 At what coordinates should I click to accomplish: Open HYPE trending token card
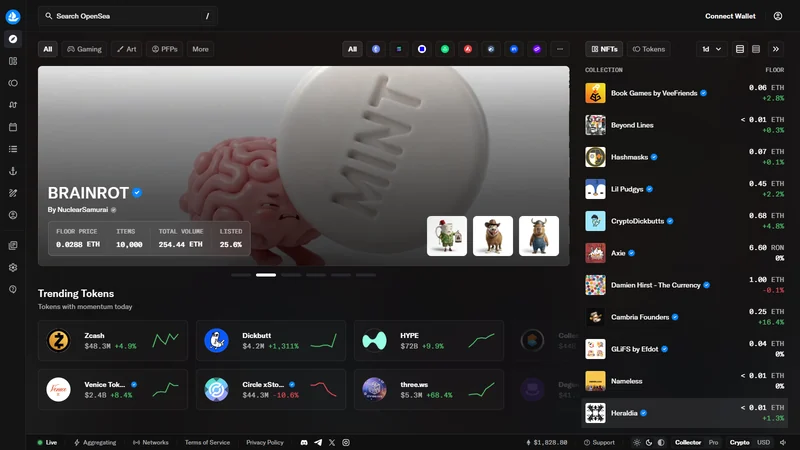click(x=429, y=340)
